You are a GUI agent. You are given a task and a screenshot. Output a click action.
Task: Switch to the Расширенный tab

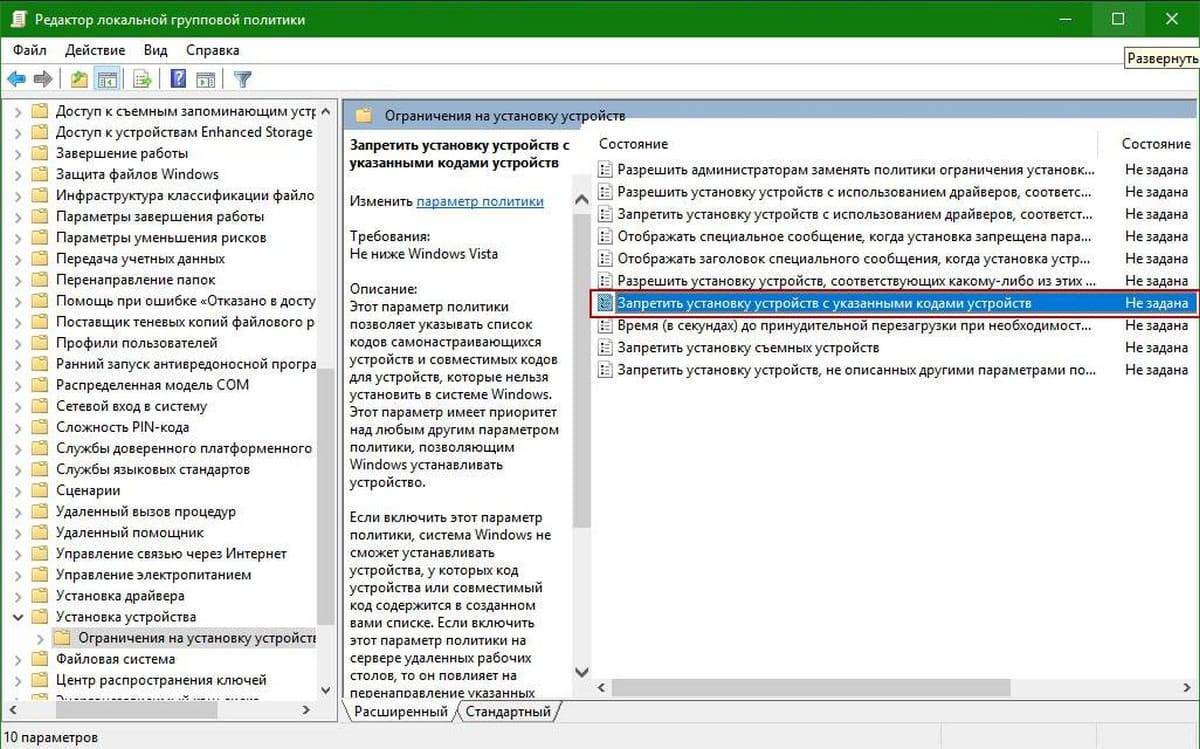pyautogui.click(x=402, y=712)
